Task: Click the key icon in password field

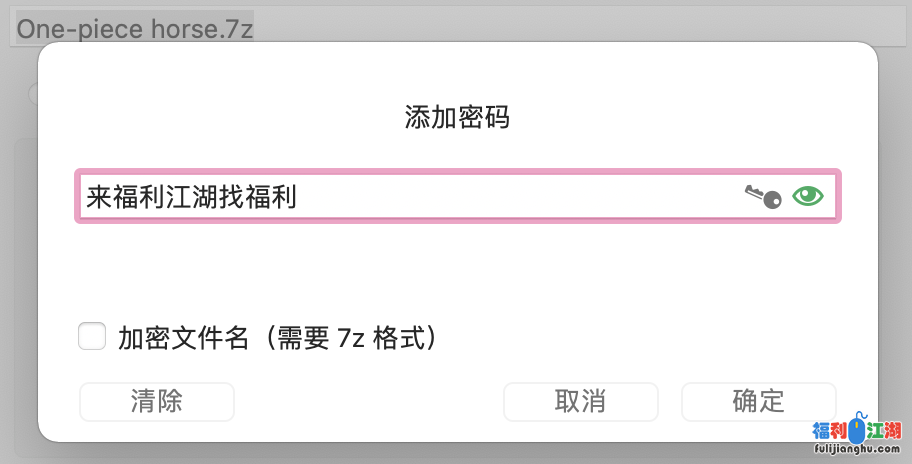Action: pos(763,197)
